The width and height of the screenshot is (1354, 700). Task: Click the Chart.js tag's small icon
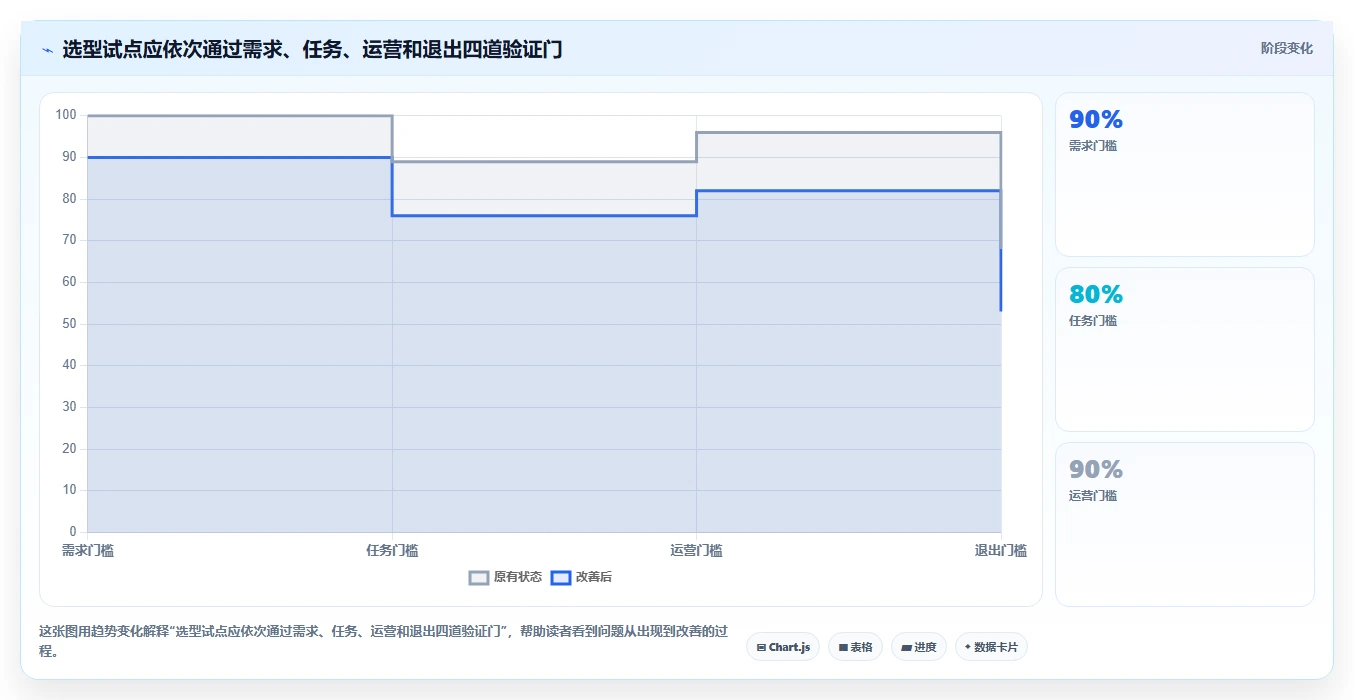pos(761,648)
